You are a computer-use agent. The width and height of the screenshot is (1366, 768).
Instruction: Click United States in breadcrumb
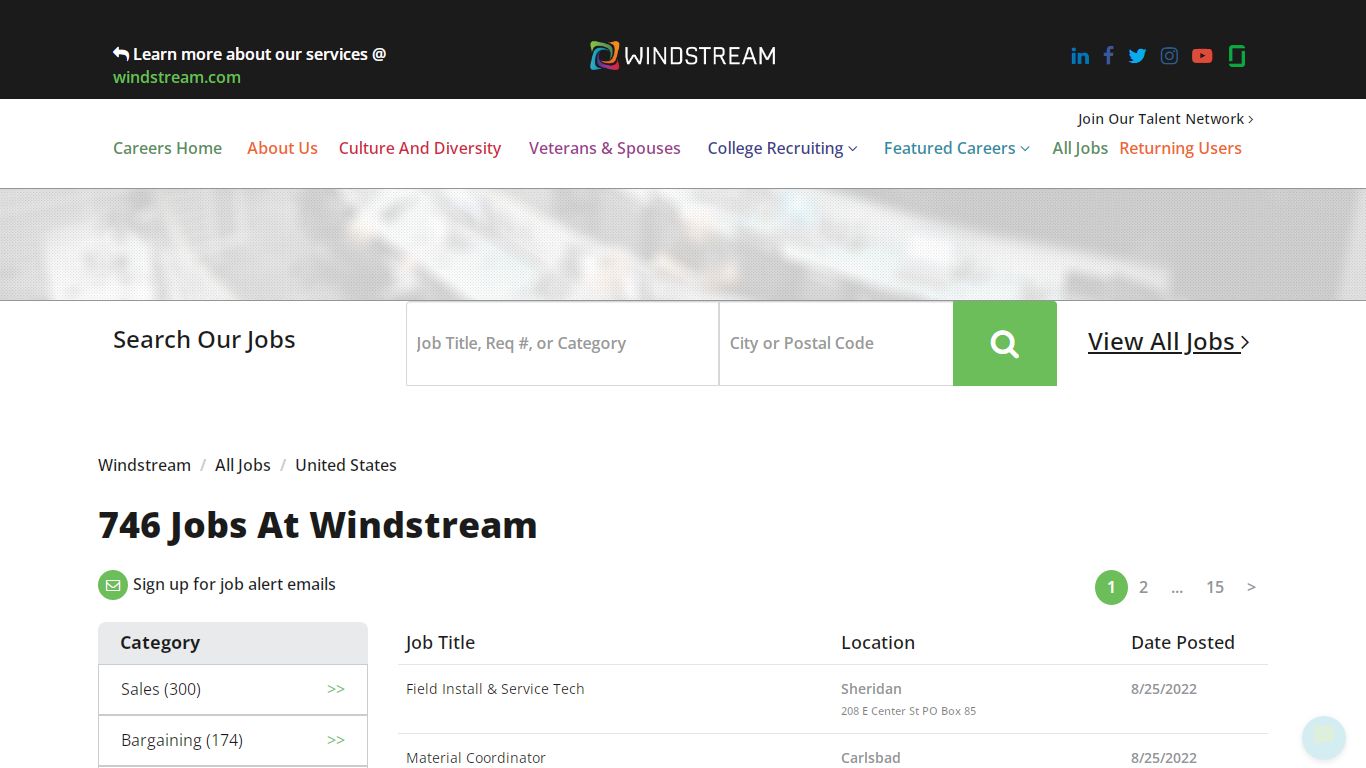346,465
